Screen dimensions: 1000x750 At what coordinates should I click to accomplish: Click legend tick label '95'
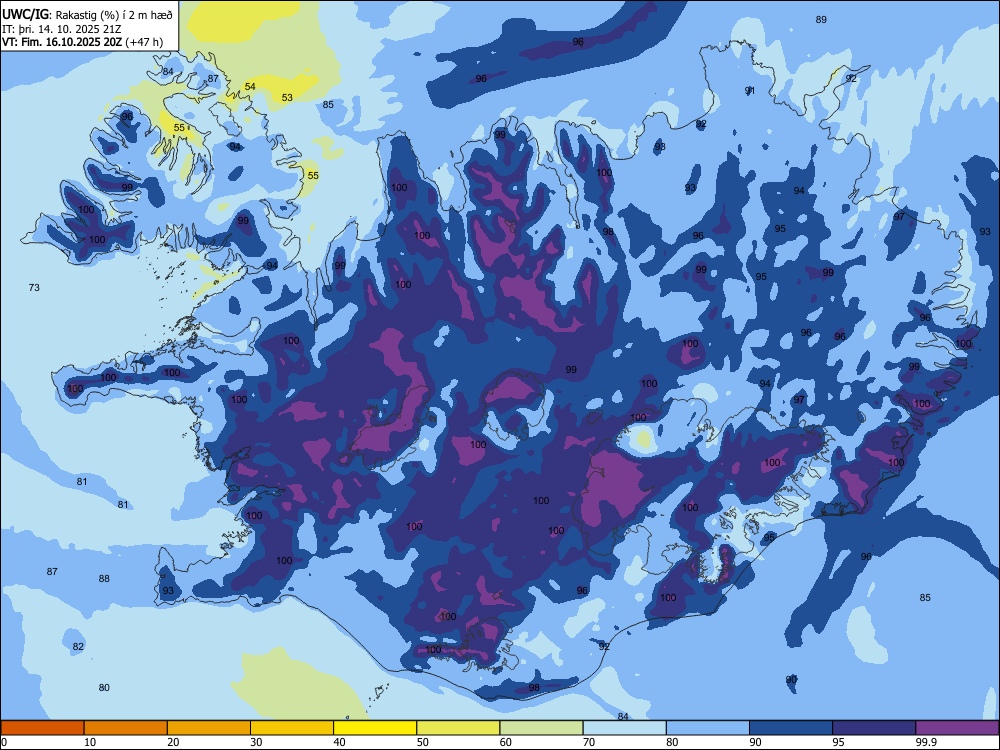(x=839, y=742)
